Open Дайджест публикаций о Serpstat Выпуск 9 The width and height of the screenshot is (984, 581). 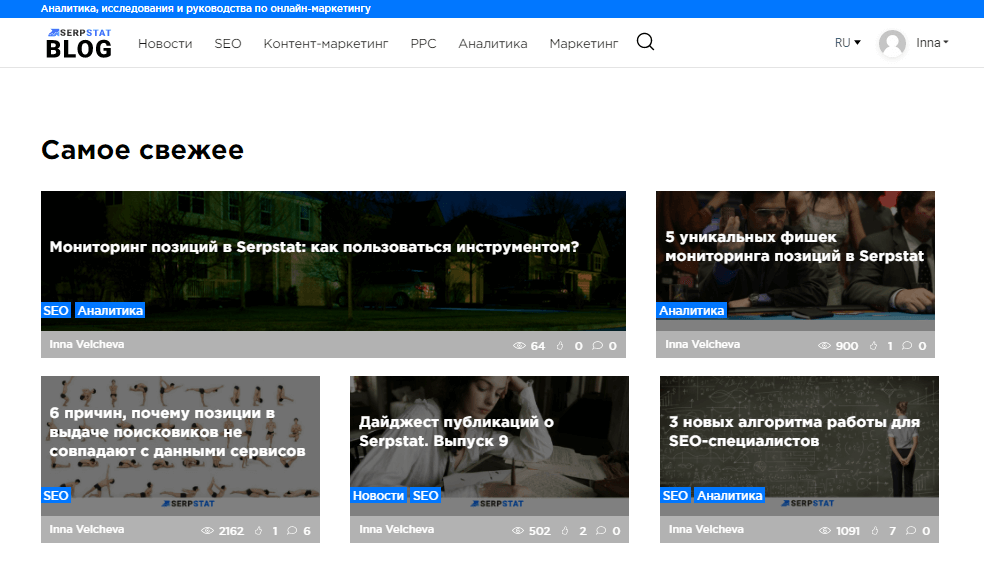point(456,431)
